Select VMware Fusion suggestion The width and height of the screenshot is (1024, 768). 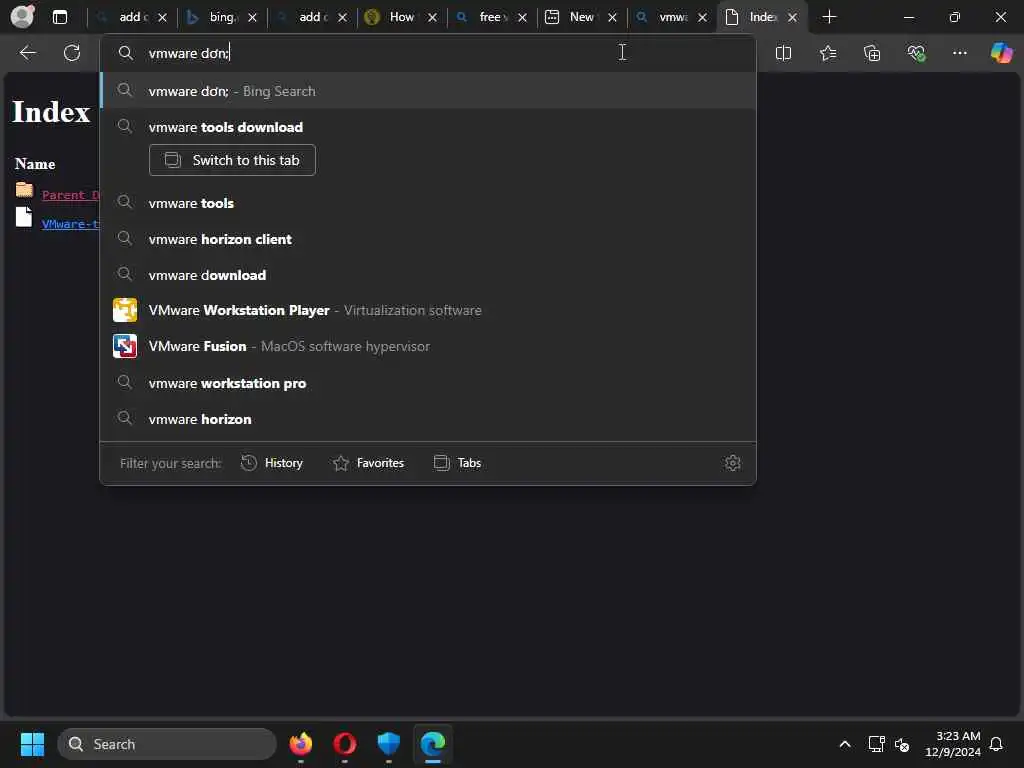pos(428,346)
